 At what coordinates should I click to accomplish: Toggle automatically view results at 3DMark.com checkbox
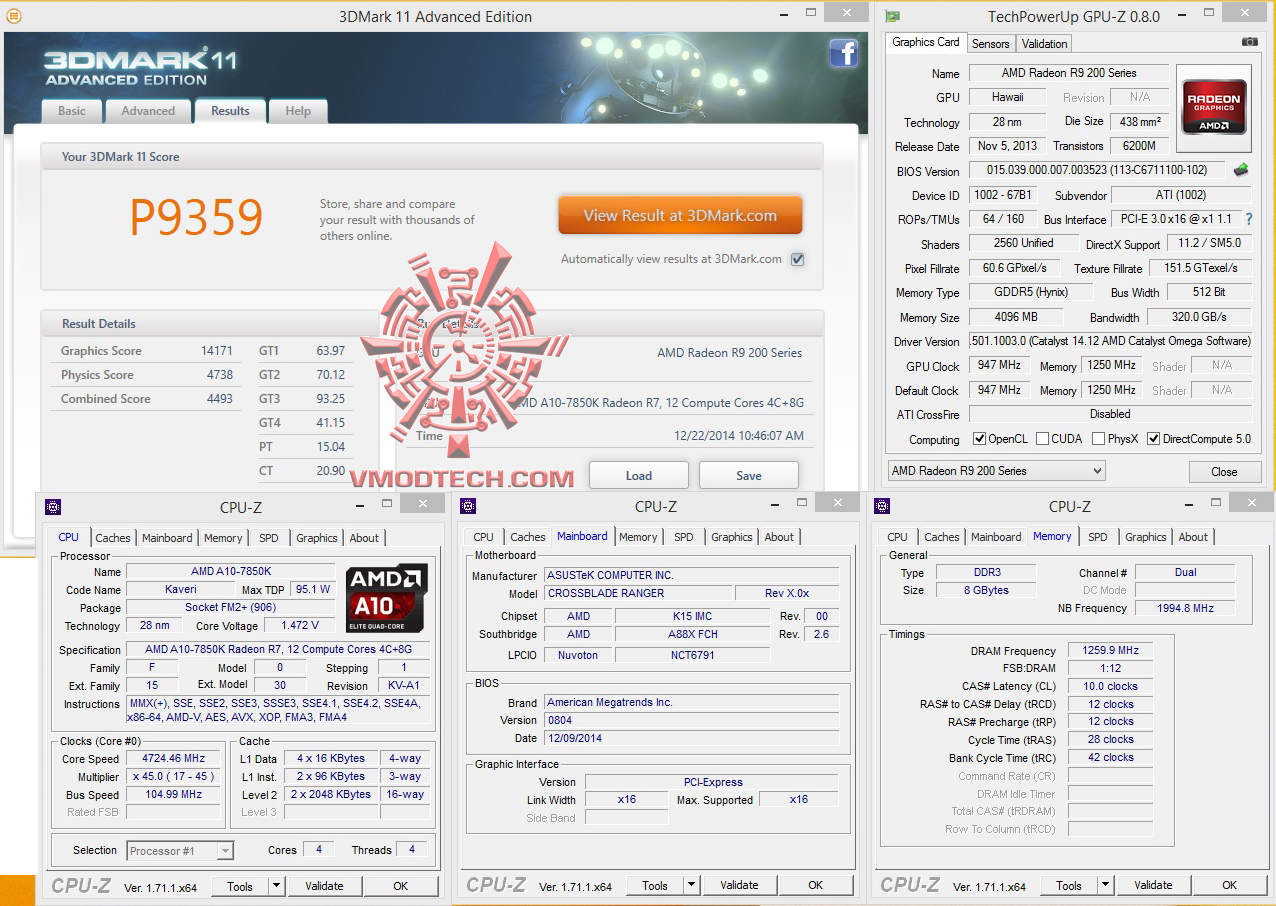pyautogui.click(x=797, y=259)
